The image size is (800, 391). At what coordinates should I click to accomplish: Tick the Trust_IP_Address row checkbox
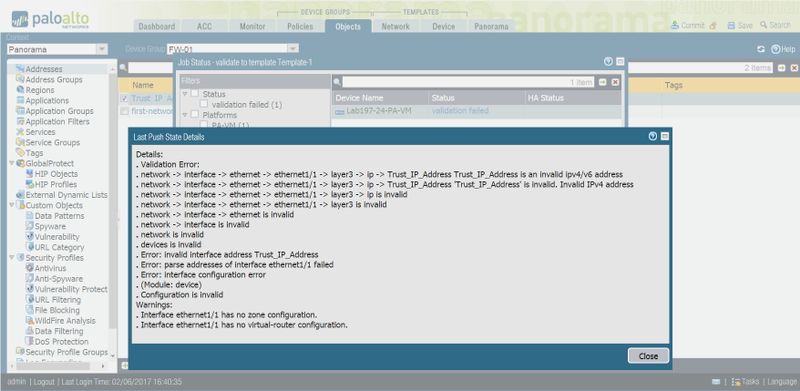[x=124, y=99]
